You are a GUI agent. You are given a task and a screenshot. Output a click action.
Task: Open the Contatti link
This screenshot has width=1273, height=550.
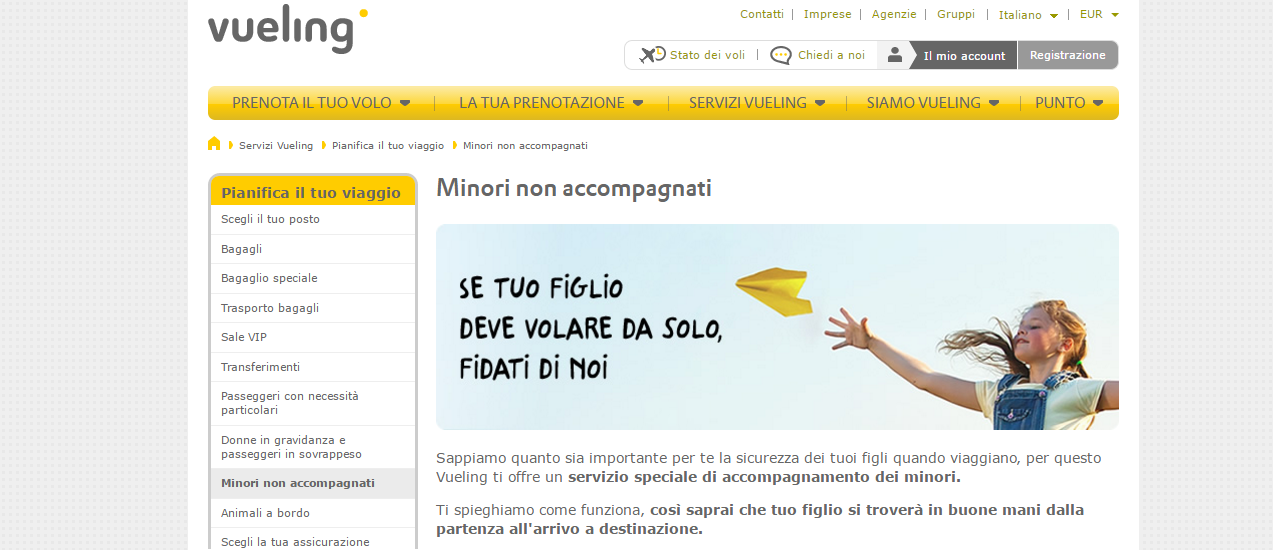pos(762,14)
